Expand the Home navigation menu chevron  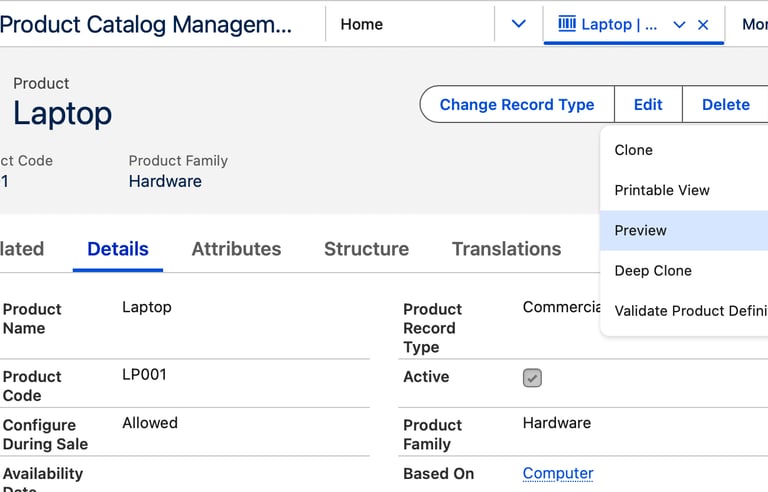click(x=518, y=24)
